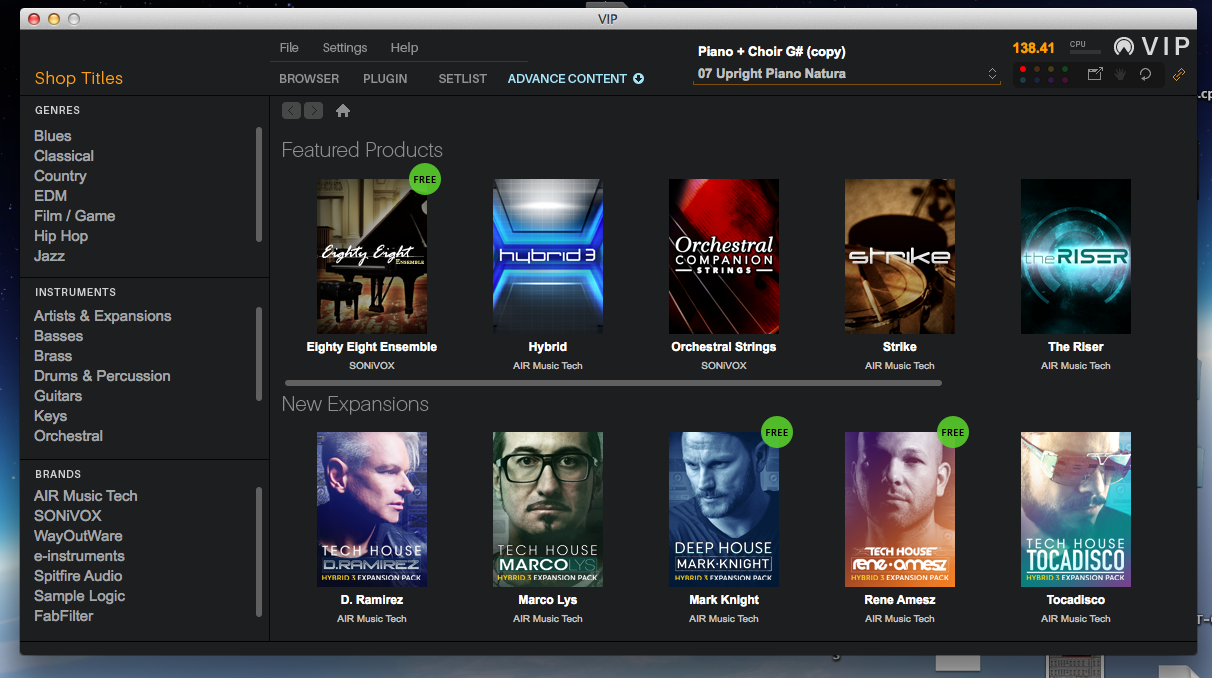Screen dimensions: 1212x678
Task: Open The Riser product cover
Action: point(1076,257)
